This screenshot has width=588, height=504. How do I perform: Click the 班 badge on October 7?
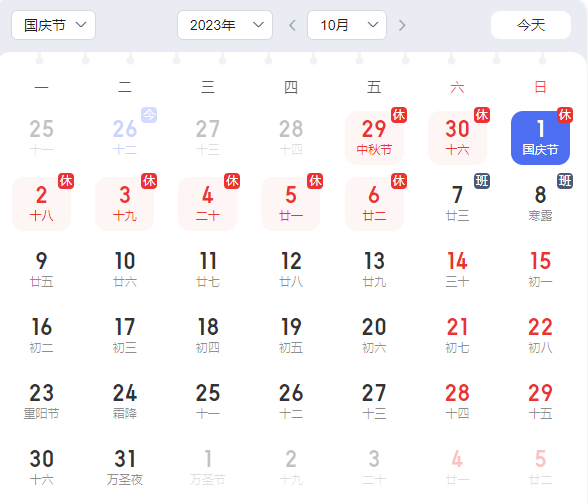[x=482, y=181]
